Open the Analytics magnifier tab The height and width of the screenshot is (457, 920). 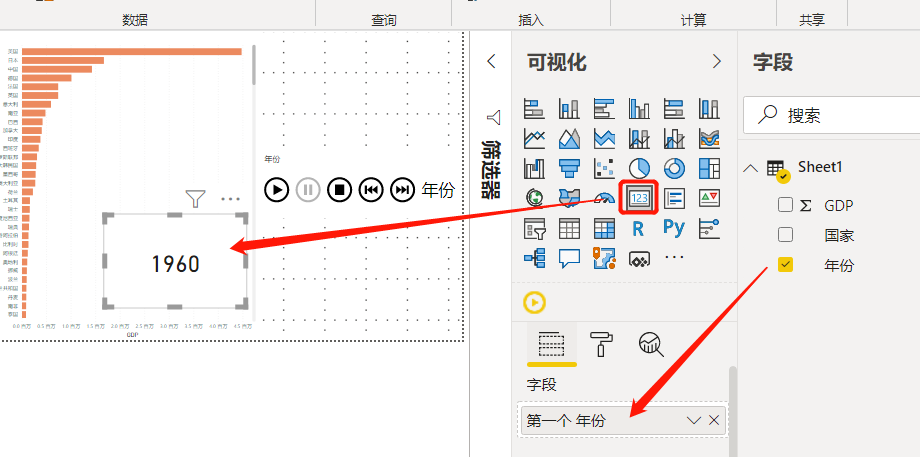[x=651, y=344]
